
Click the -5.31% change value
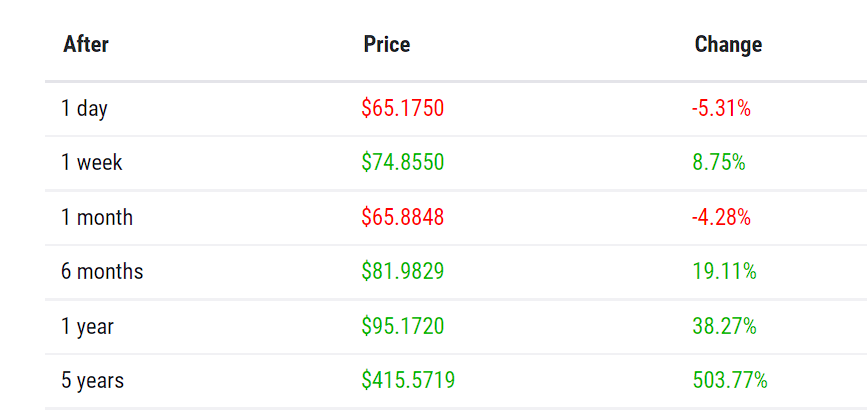coord(721,109)
